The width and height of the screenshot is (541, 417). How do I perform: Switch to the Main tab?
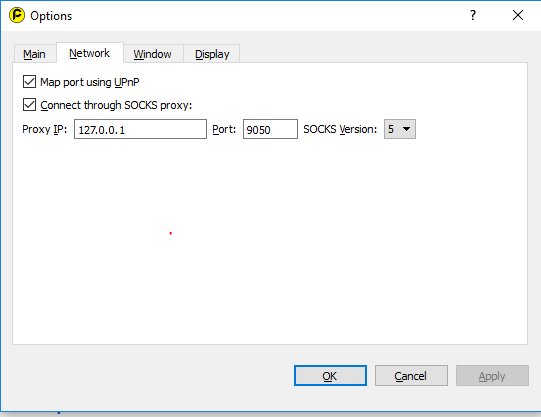(x=35, y=54)
